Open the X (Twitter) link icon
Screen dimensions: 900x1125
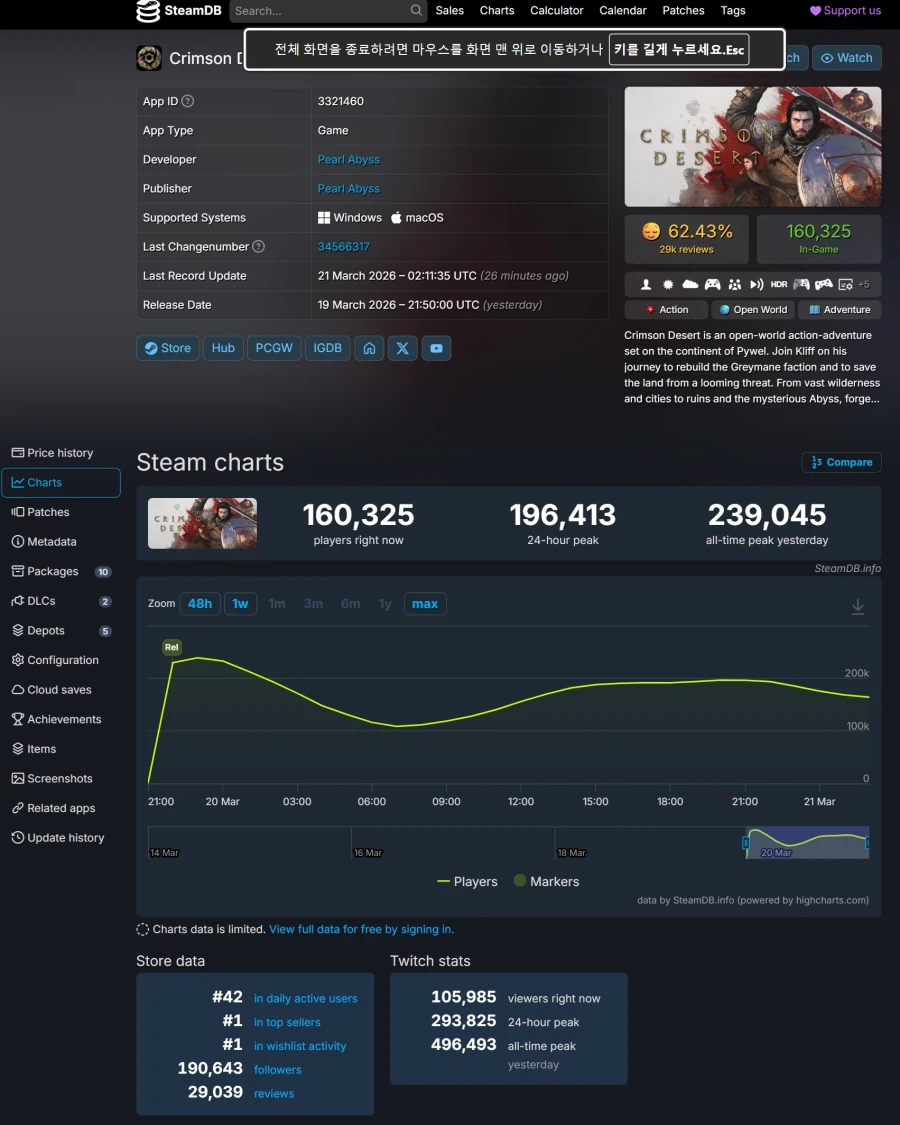[x=402, y=348]
